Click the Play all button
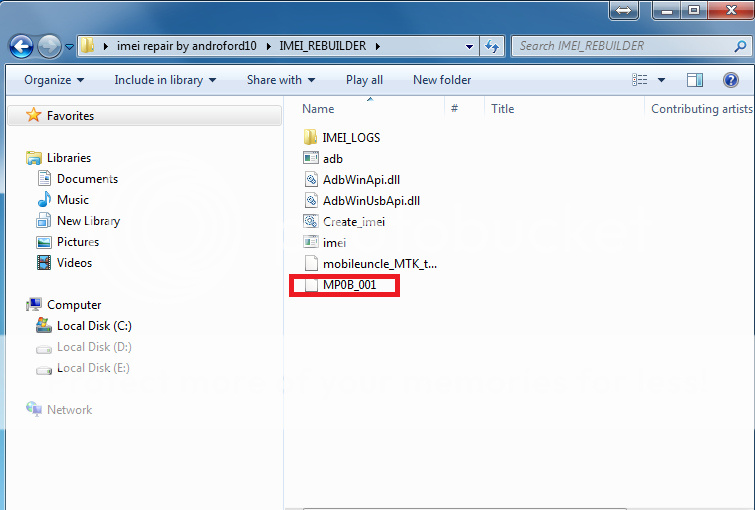This screenshot has width=755, height=510. click(364, 80)
